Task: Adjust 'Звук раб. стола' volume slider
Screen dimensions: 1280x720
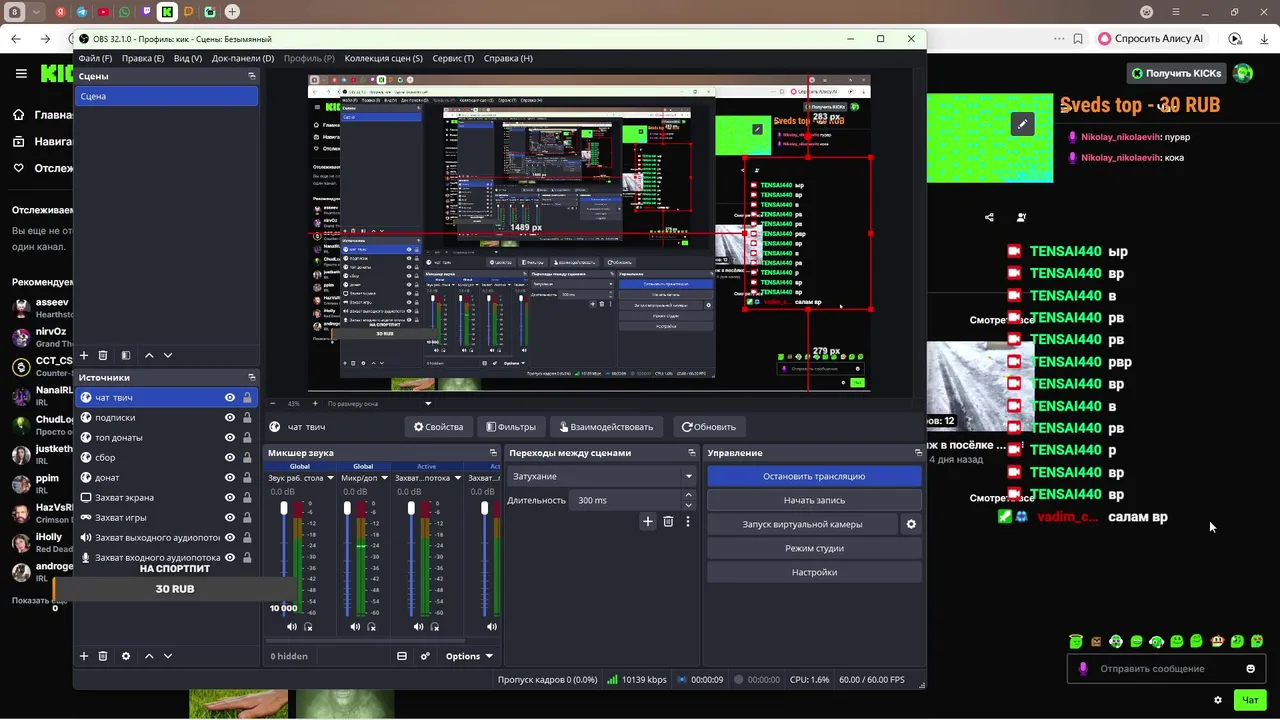Action: click(284, 509)
